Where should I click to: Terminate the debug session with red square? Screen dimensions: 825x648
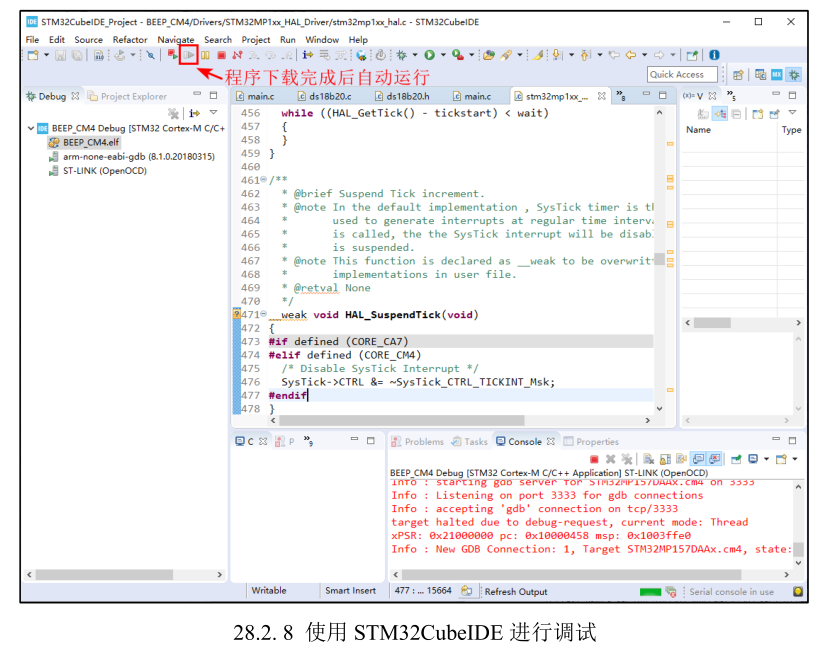[x=222, y=55]
